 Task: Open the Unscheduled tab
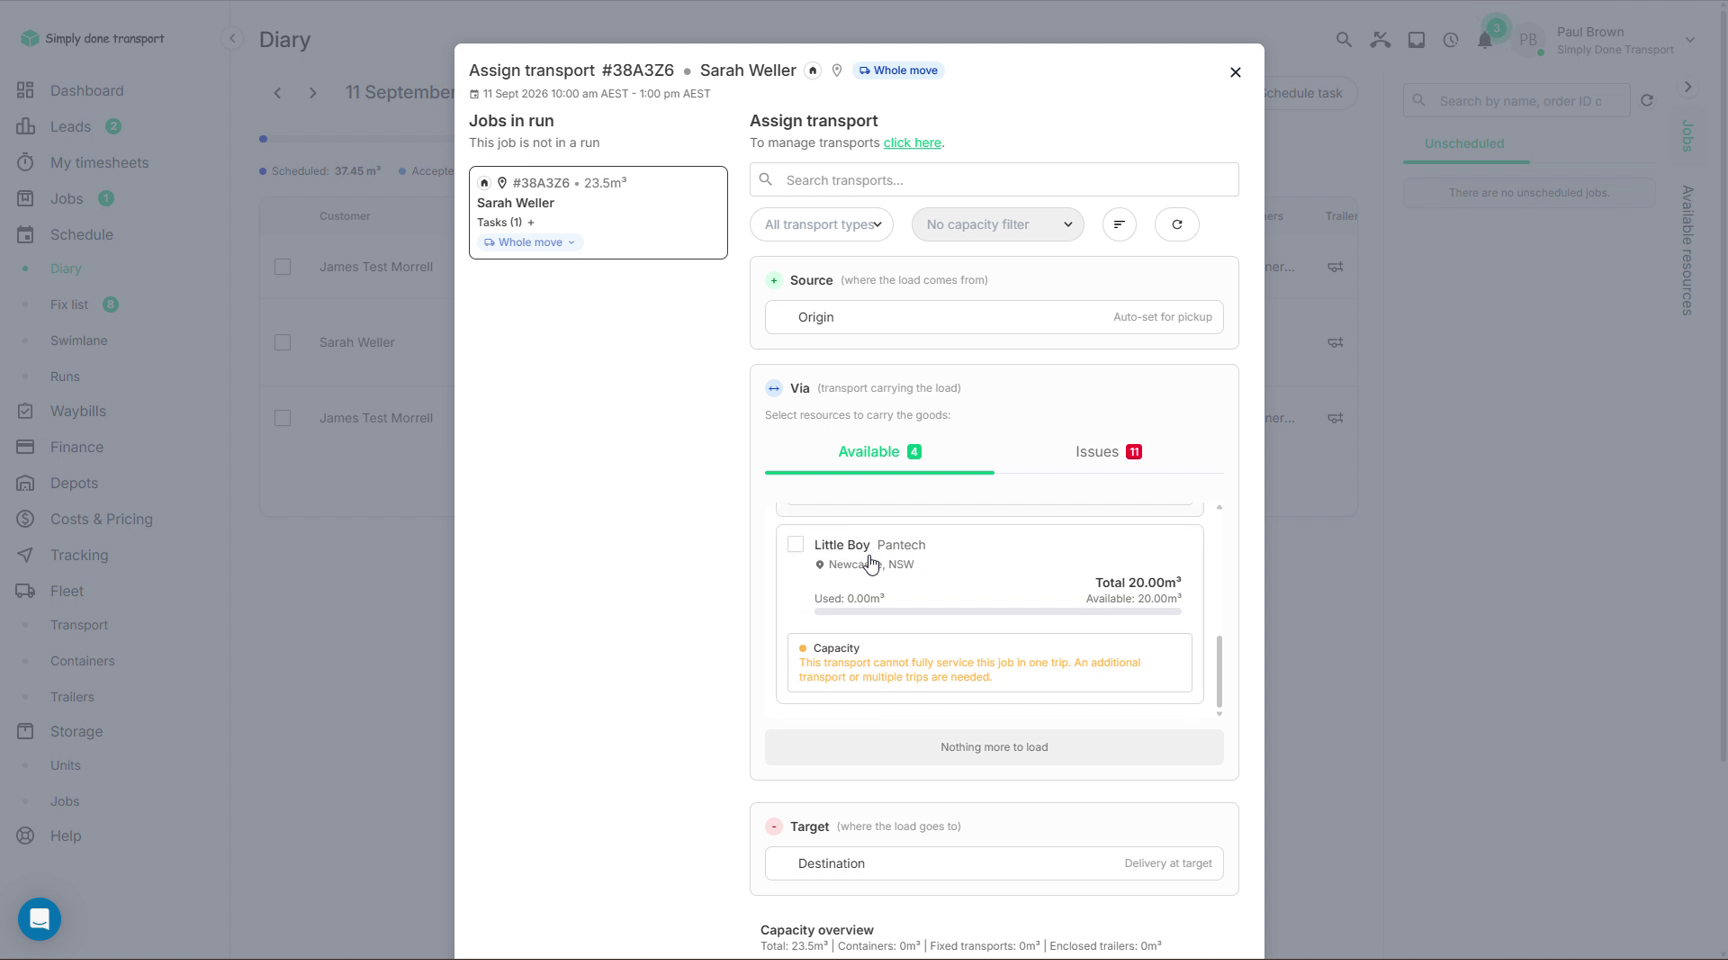click(1464, 143)
